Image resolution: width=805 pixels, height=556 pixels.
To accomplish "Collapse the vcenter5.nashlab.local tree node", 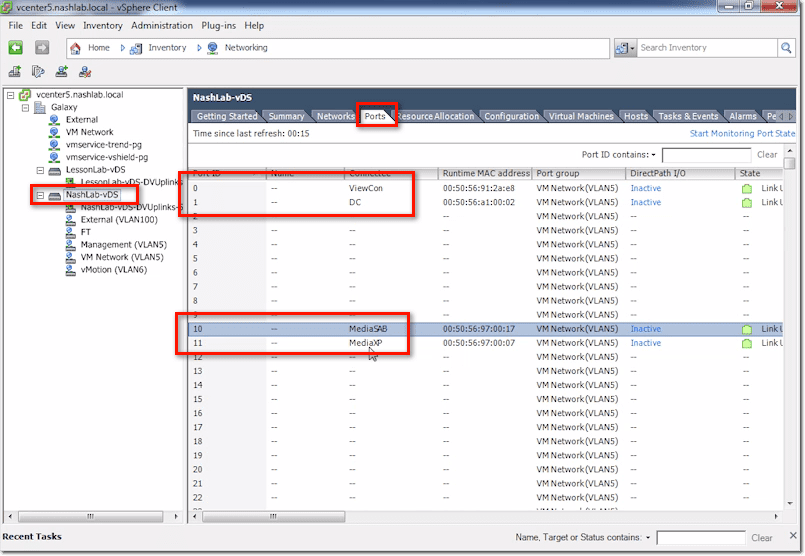I will click(x=10, y=95).
